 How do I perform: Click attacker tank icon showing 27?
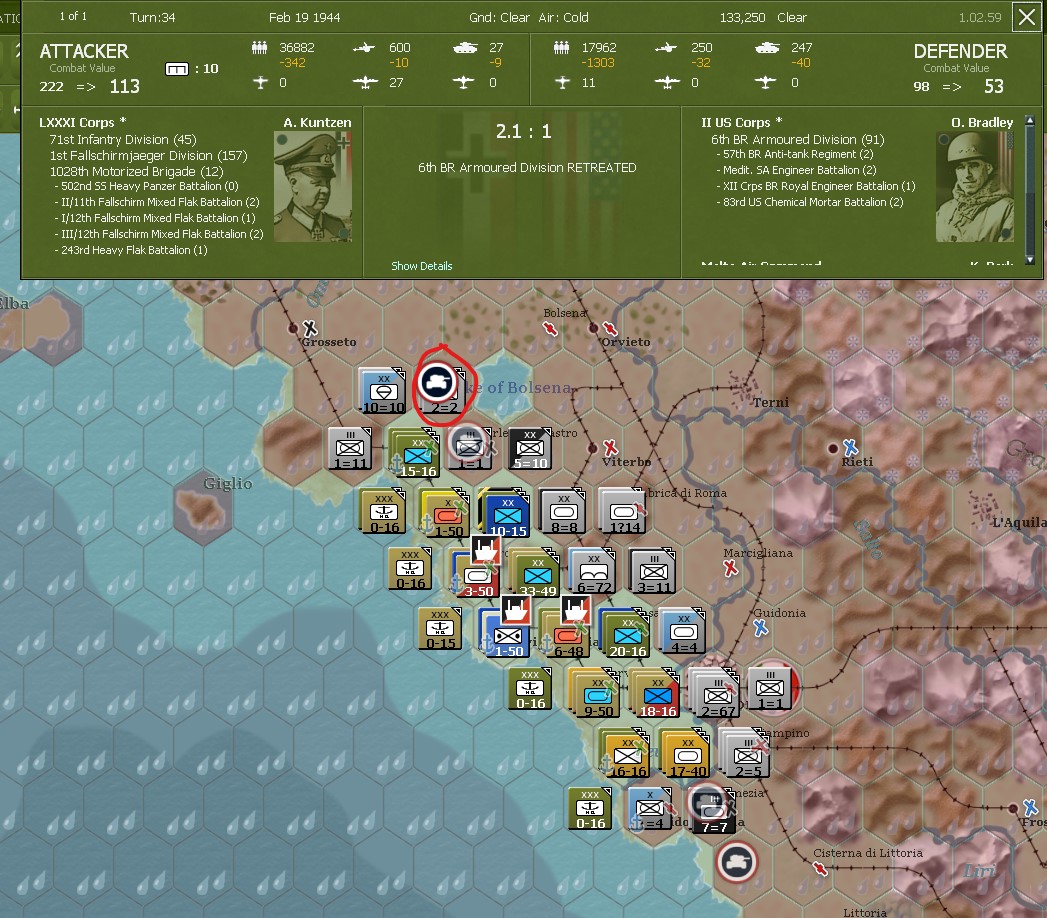(x=464, y=47)
